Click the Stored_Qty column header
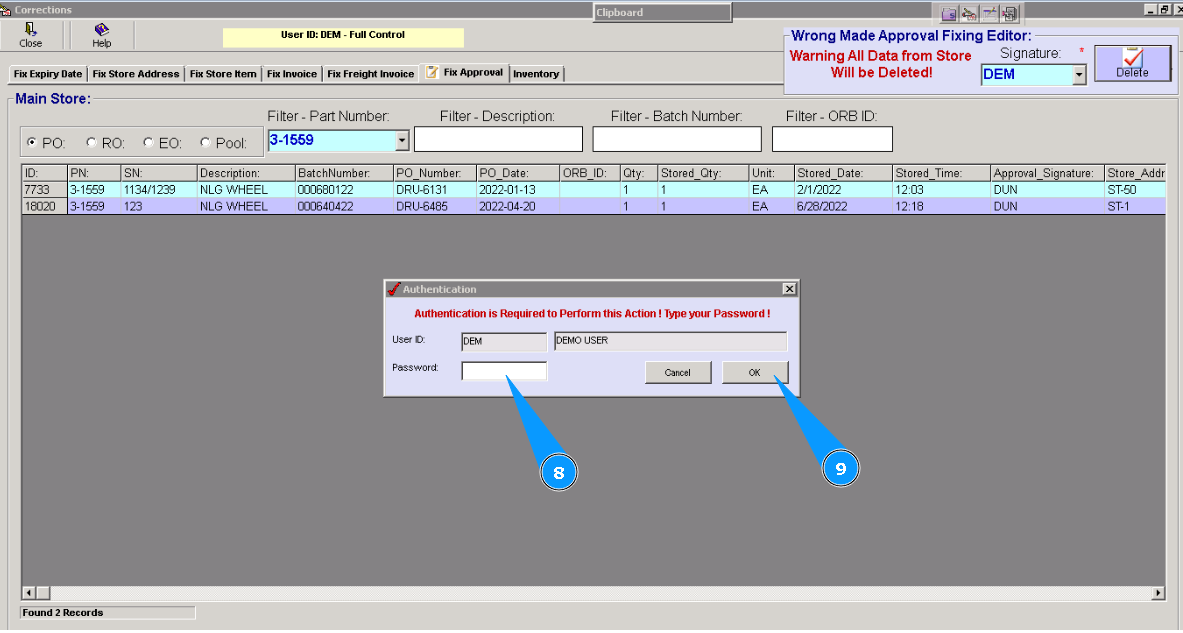The image size is (1183, 633). (704, 174)
